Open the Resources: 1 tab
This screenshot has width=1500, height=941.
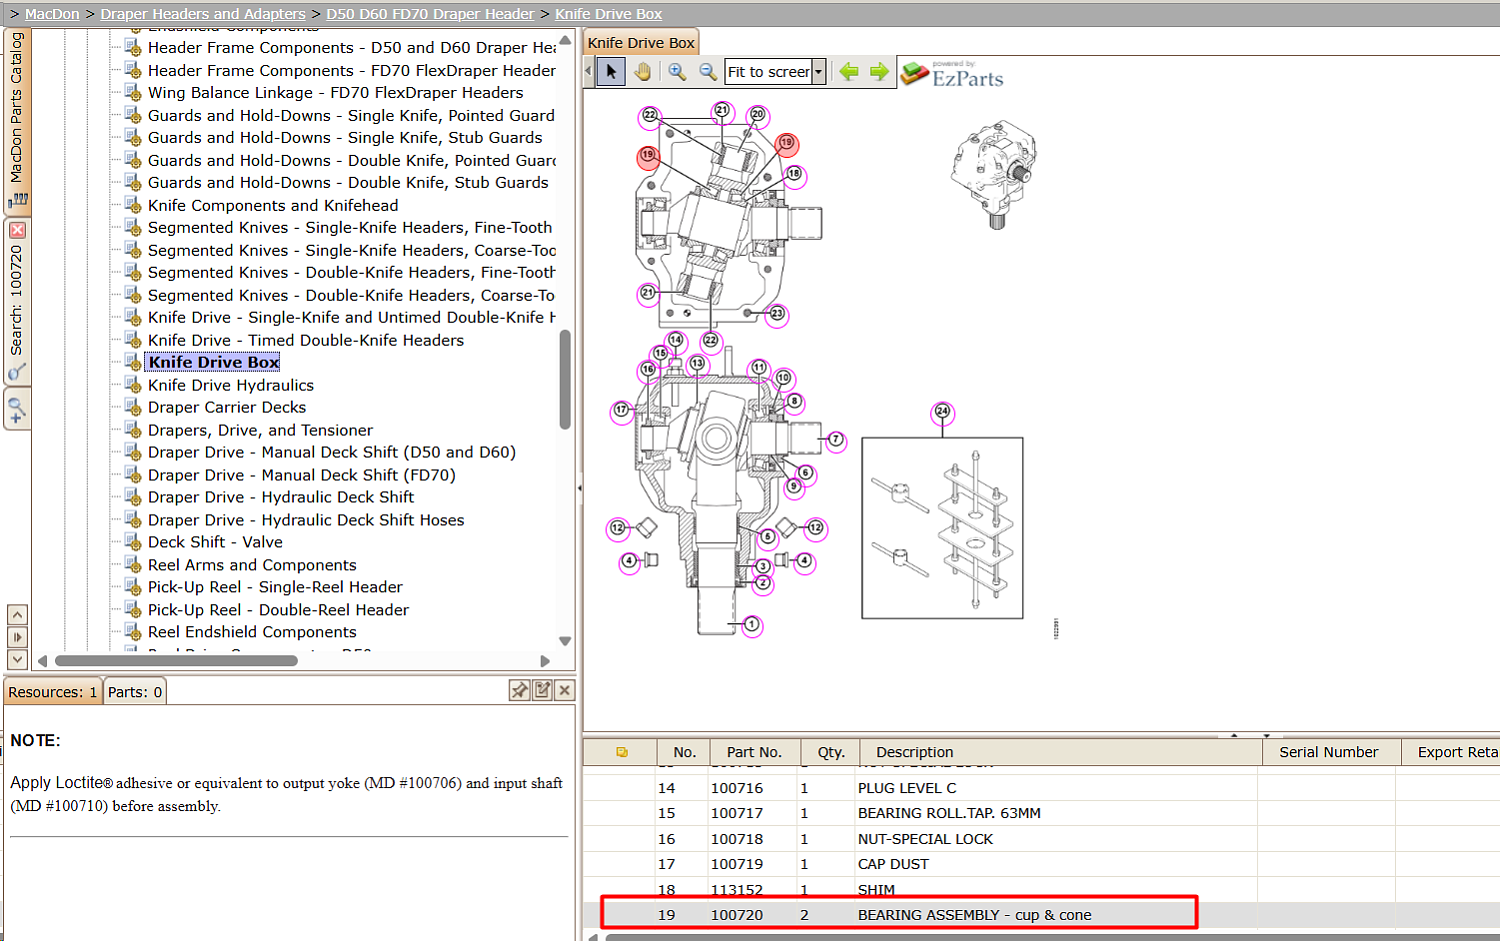53,692
